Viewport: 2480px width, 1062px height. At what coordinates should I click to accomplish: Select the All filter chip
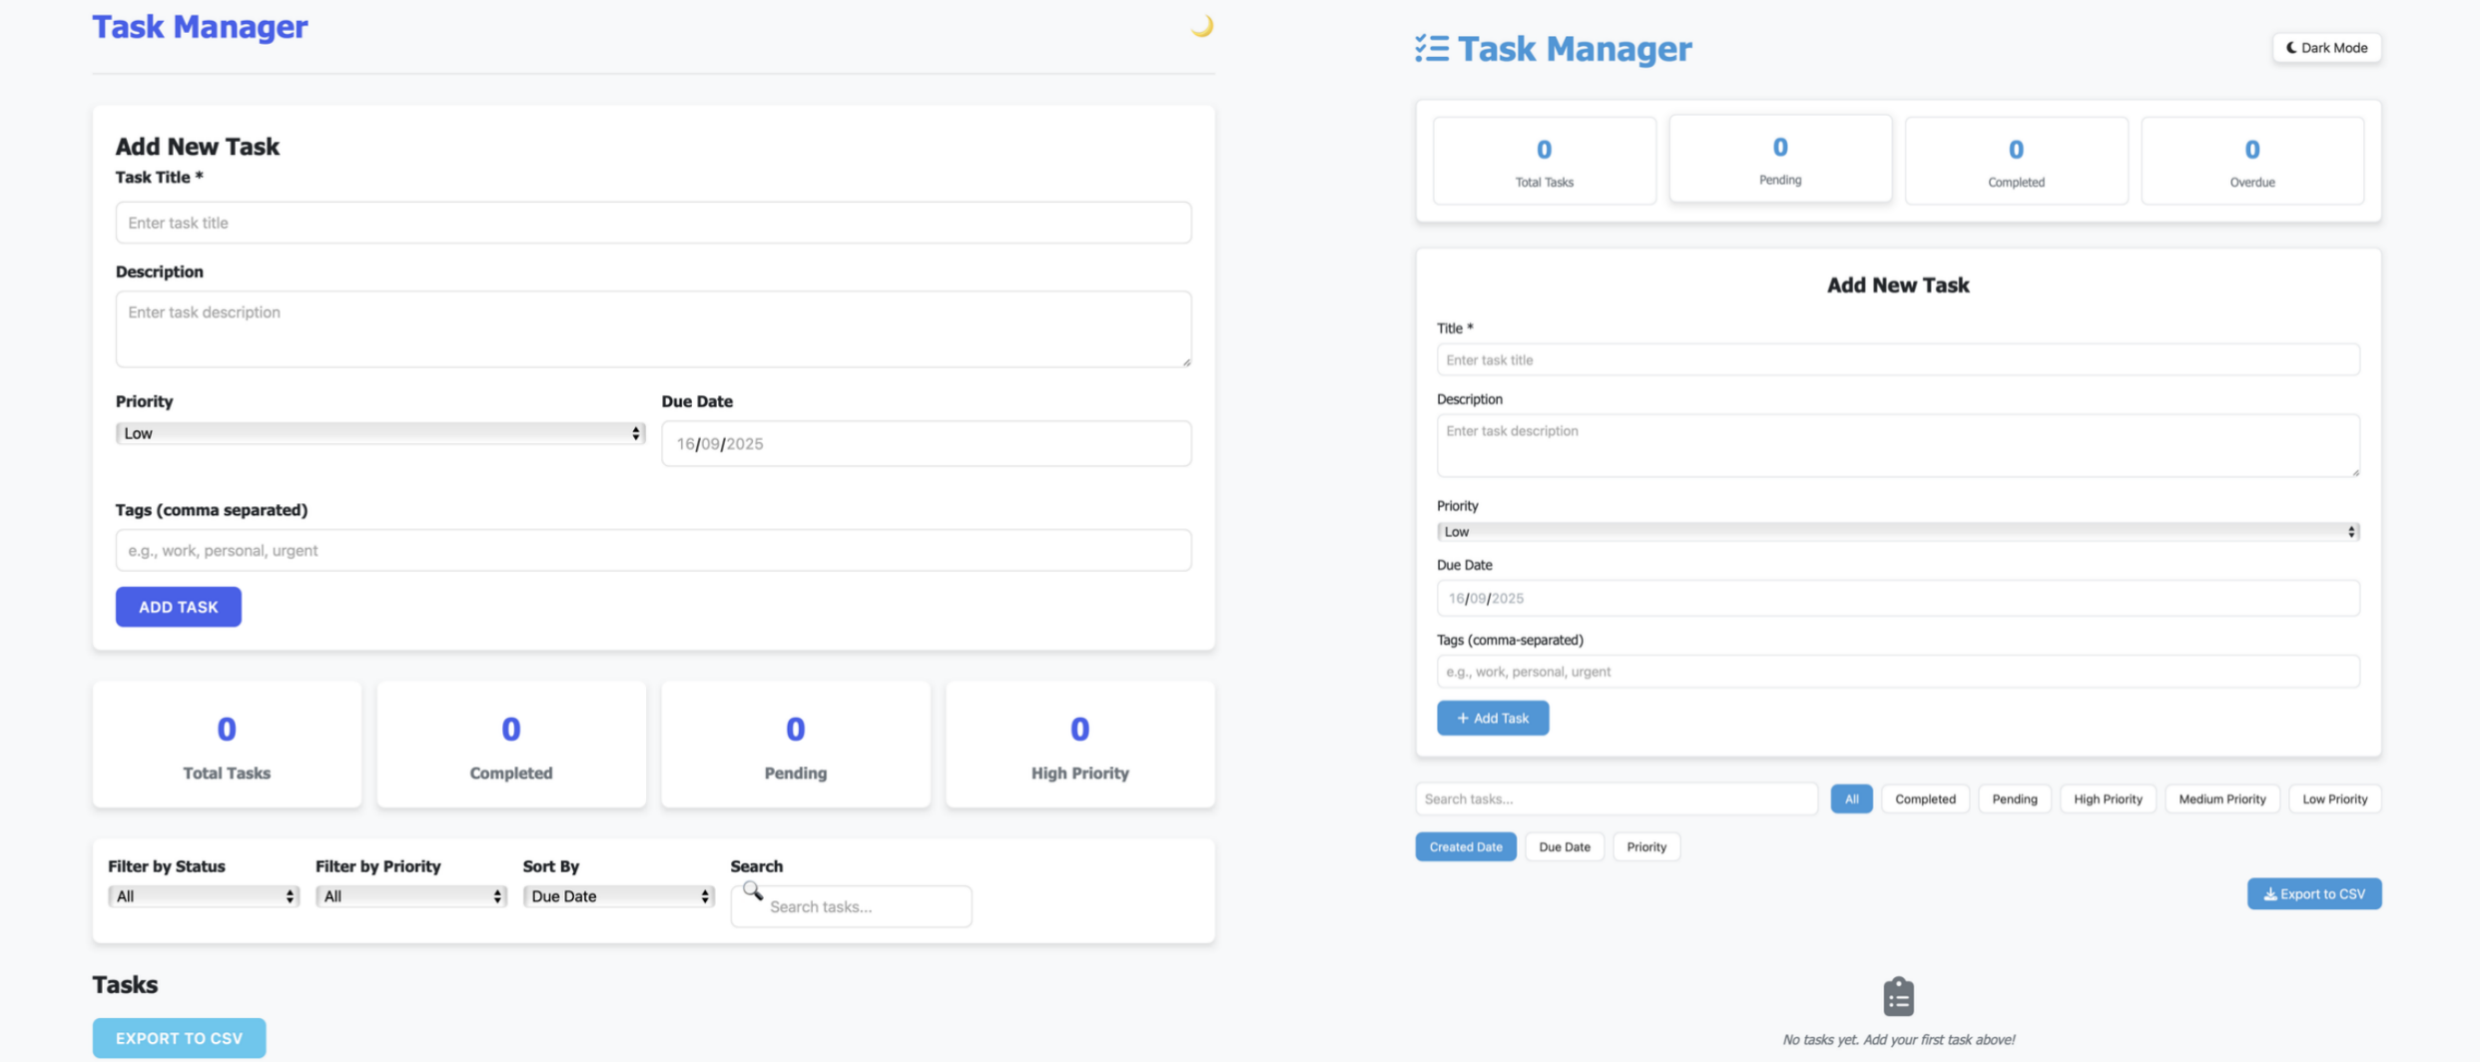(x=1851, y=799)
